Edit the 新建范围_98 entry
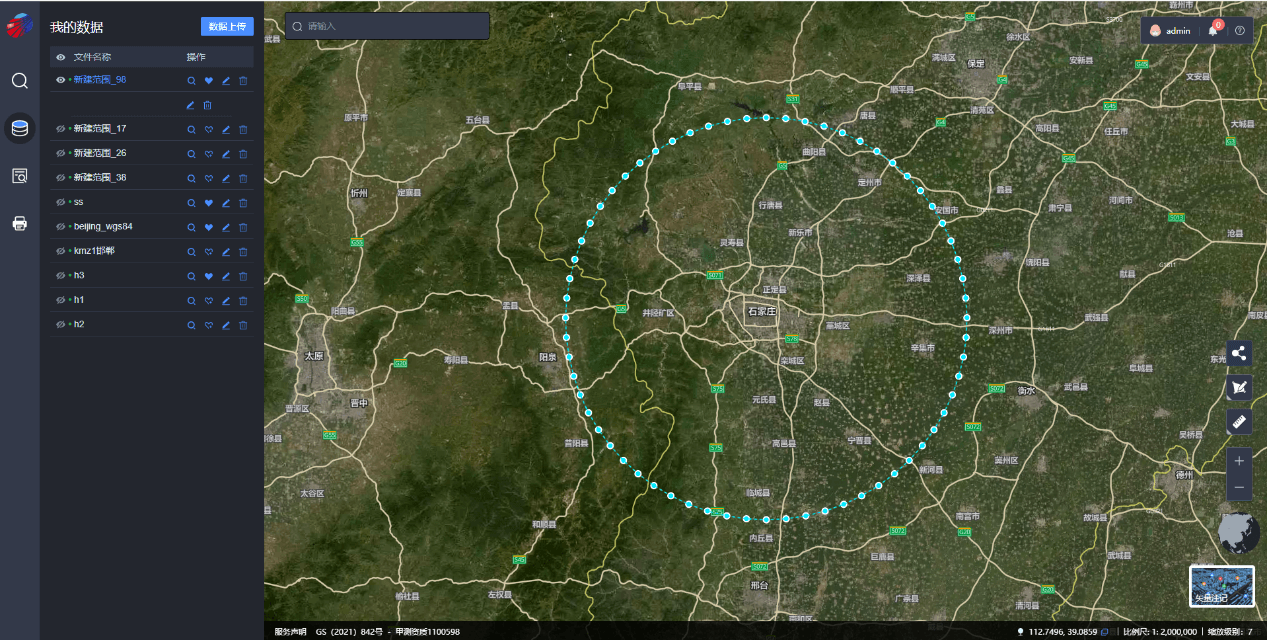The image size is (1267, 640). (x=226, y=80)
